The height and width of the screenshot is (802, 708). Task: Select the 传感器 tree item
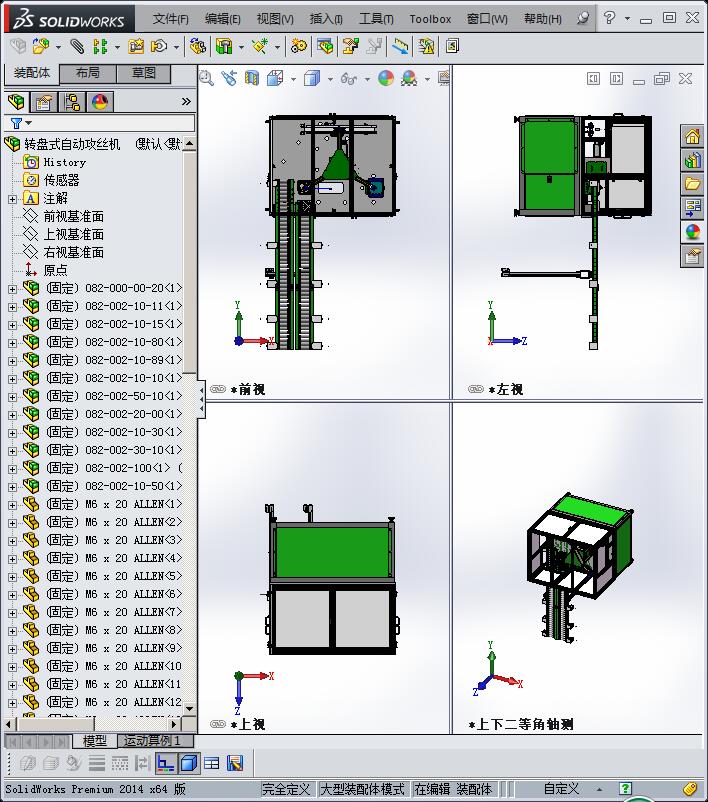[x=61, y=180]
